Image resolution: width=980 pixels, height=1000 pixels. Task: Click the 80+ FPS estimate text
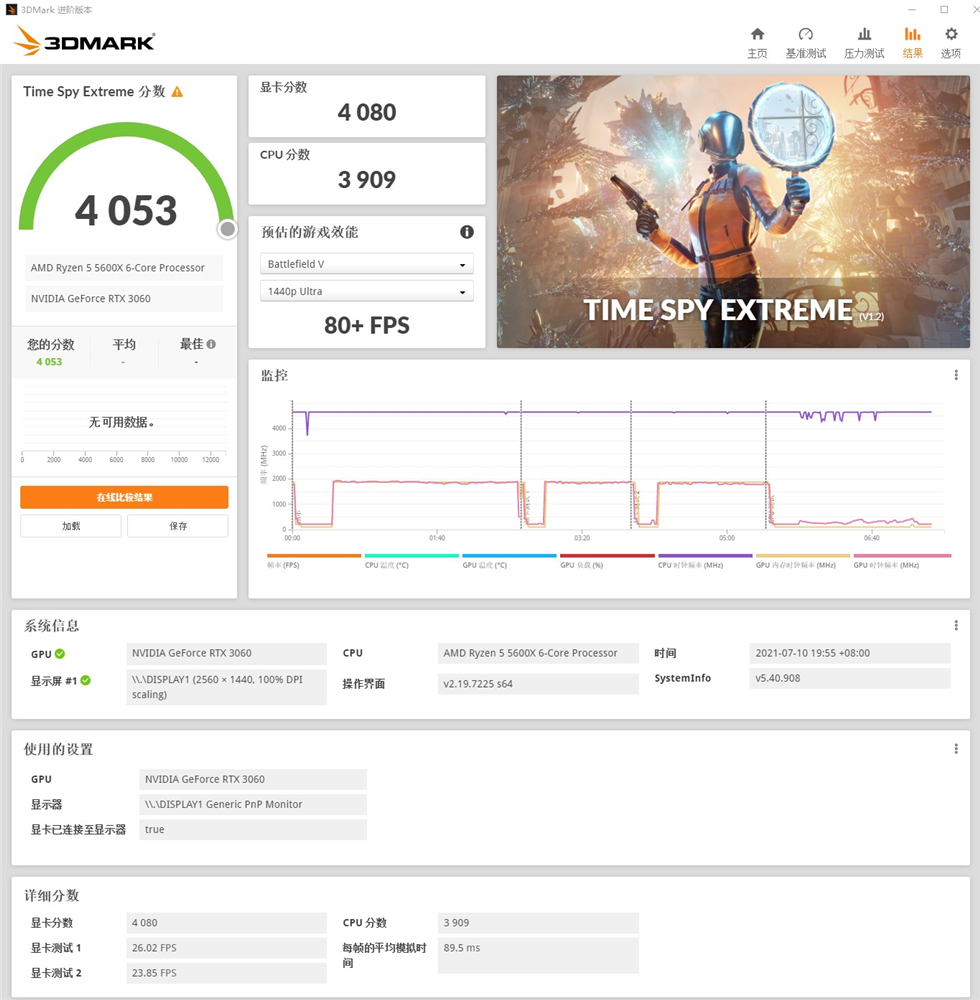[367, 326]
